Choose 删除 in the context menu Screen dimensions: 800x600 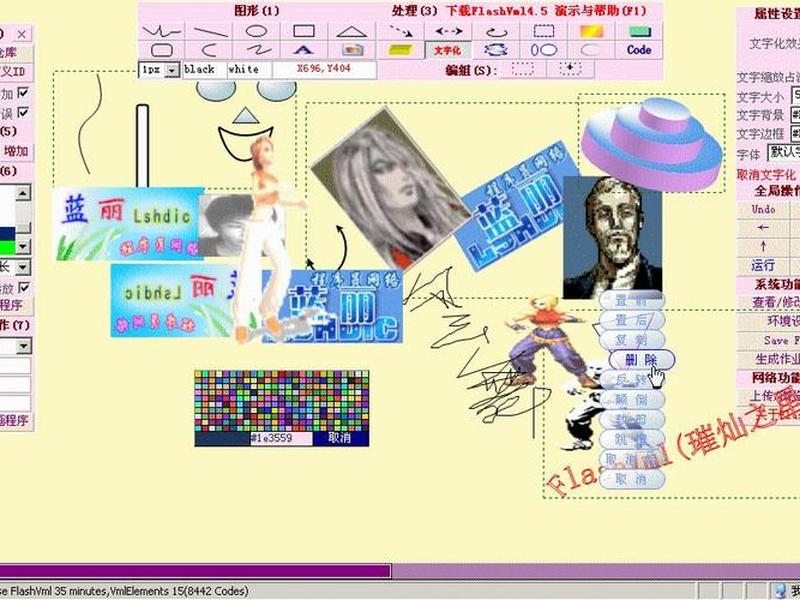[642, 360]
